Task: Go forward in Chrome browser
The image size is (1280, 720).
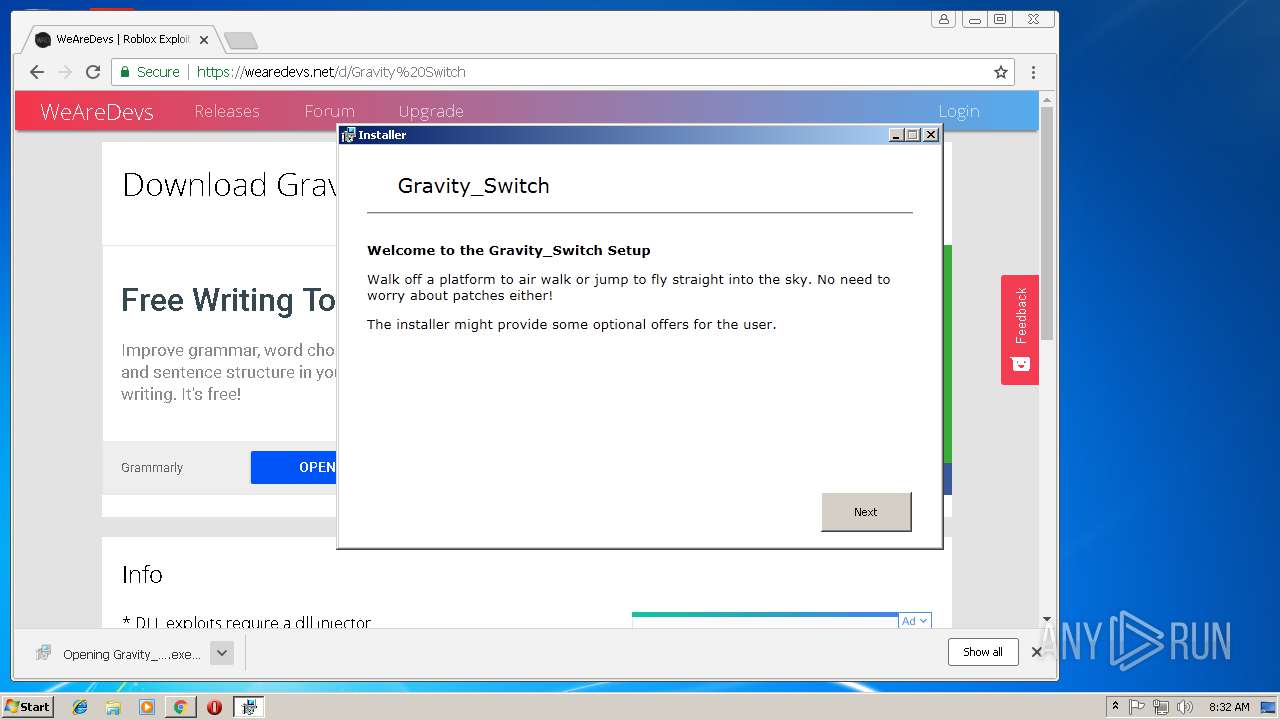Action: pos(65,72)
